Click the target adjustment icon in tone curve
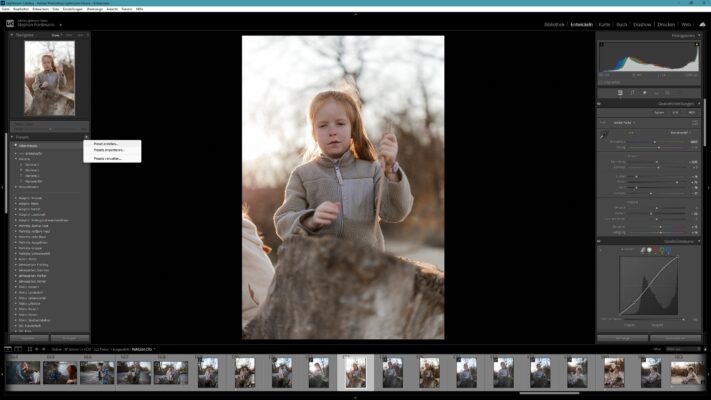711x400 pixels. point(601,250)
